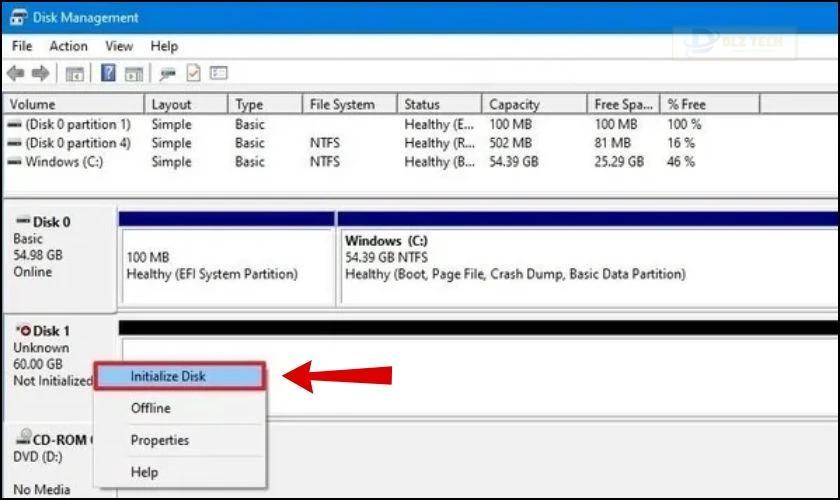Open the blue question mark Help icon
Screen dimensions: 840x500
coord(108,73)
